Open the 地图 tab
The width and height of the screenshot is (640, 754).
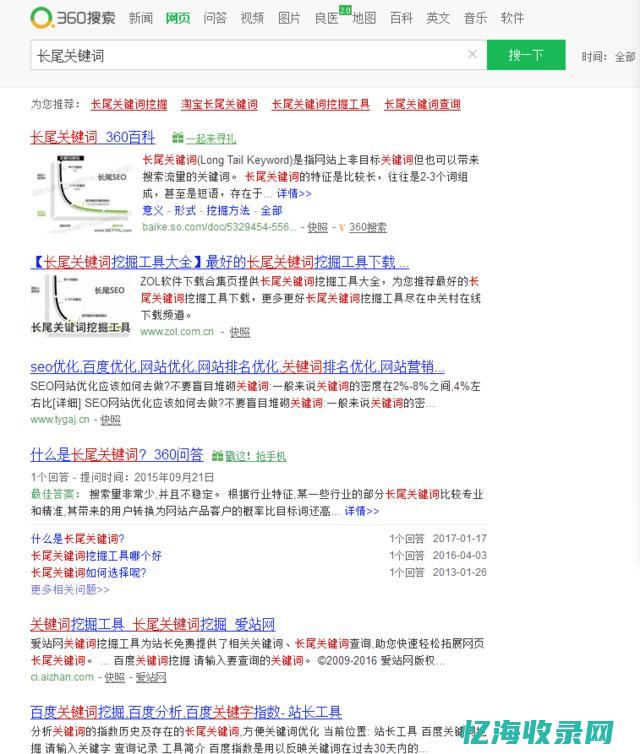(x=364, y=18)
